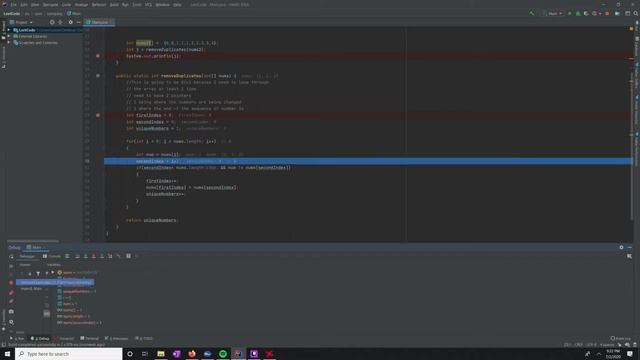Image resolution: width=640 pixels, height=360 pixels.
Task: Switch to the Console tab in Debug panel
Action: [52, 256]
